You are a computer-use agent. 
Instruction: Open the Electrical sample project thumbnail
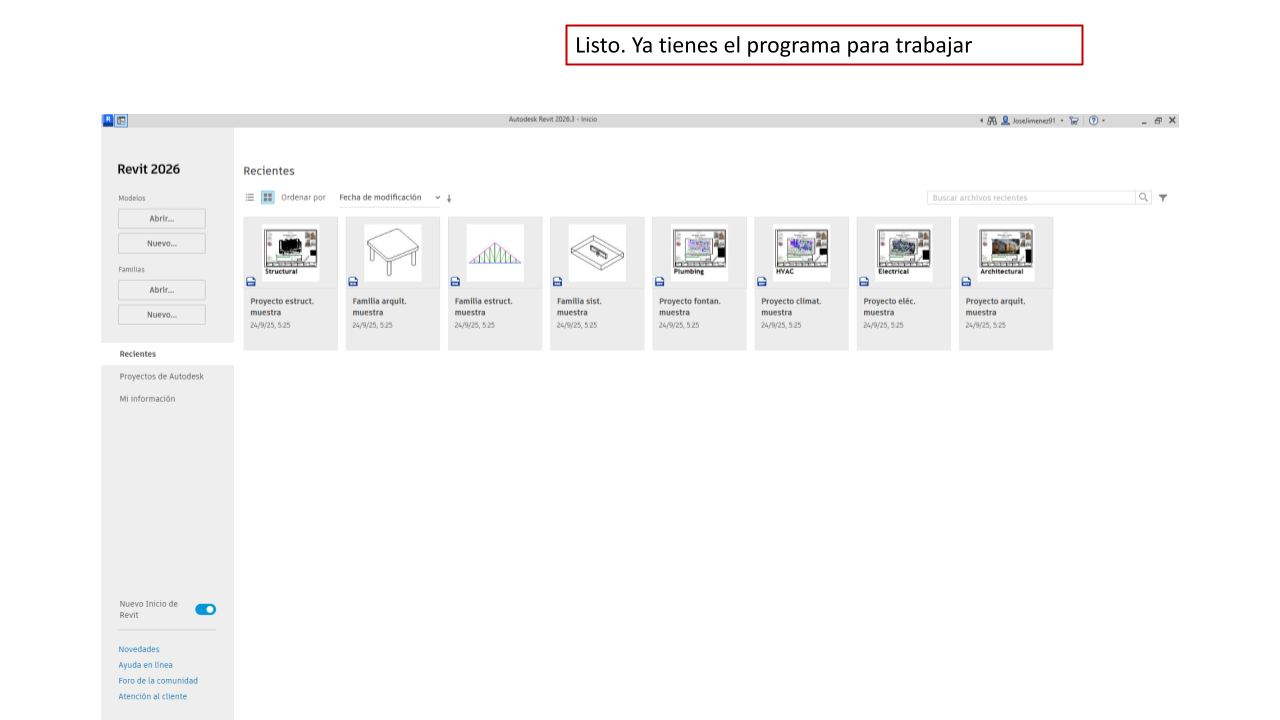(x=904, y=252)
